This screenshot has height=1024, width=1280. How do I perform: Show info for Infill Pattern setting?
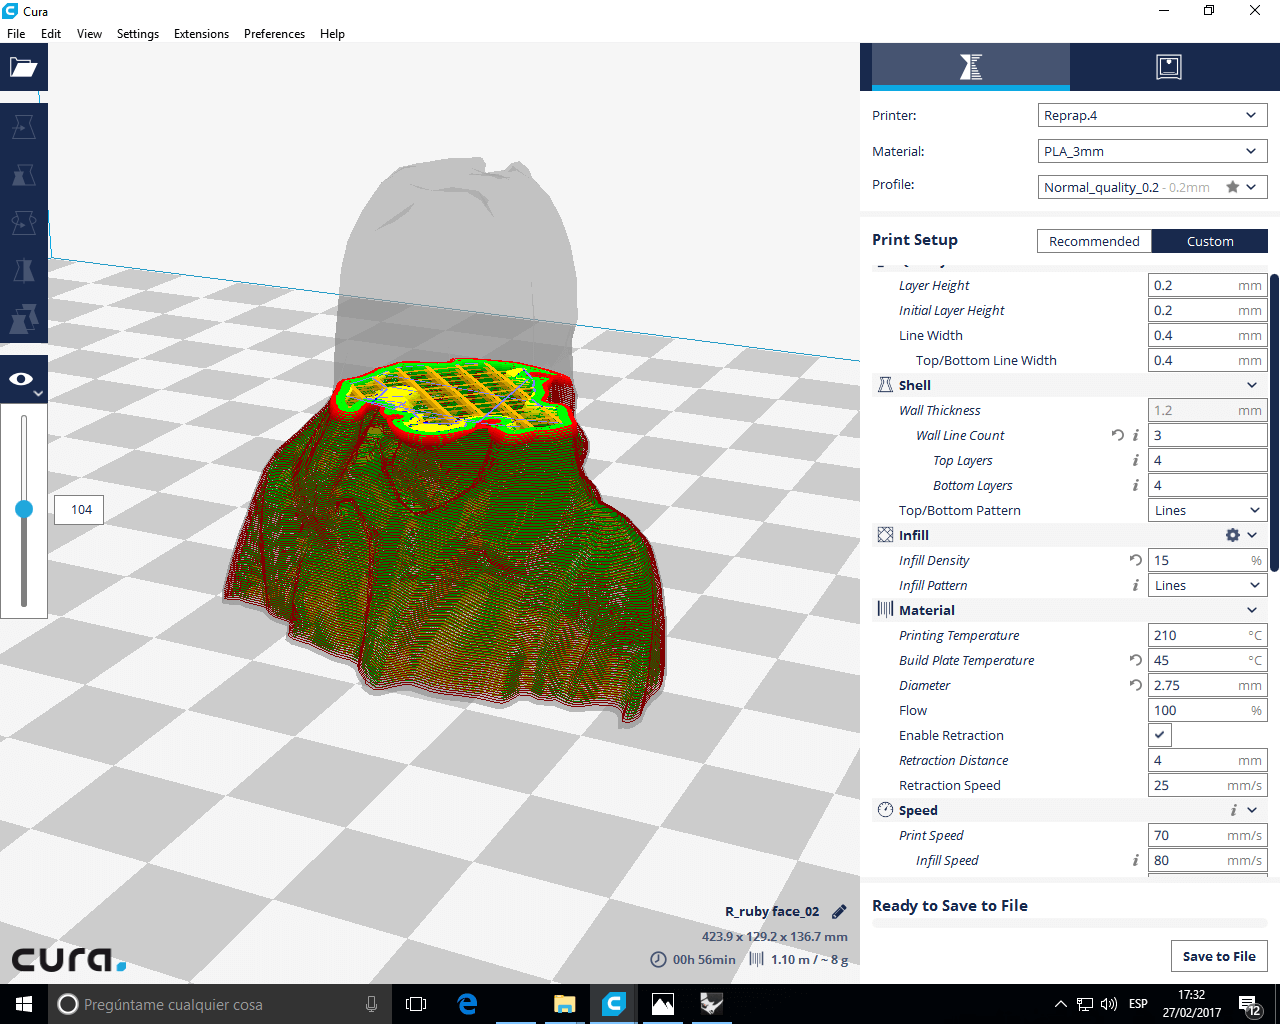pyautogui.click(x=1136, y=585)
